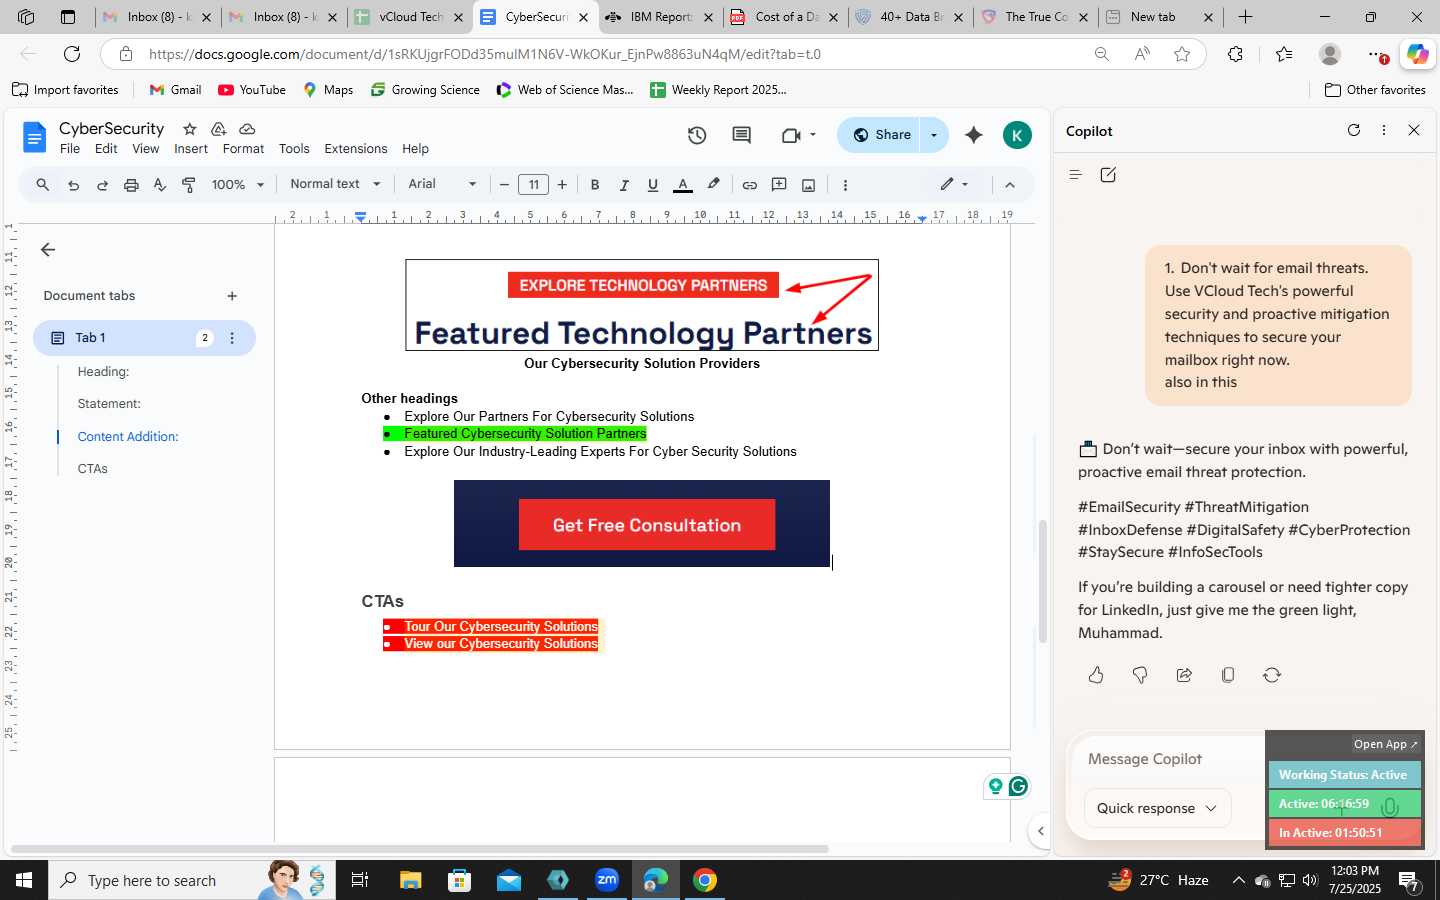Screen dimensions: 1440x900
Task: Undo the last edit
Action: tap(73, 185)
